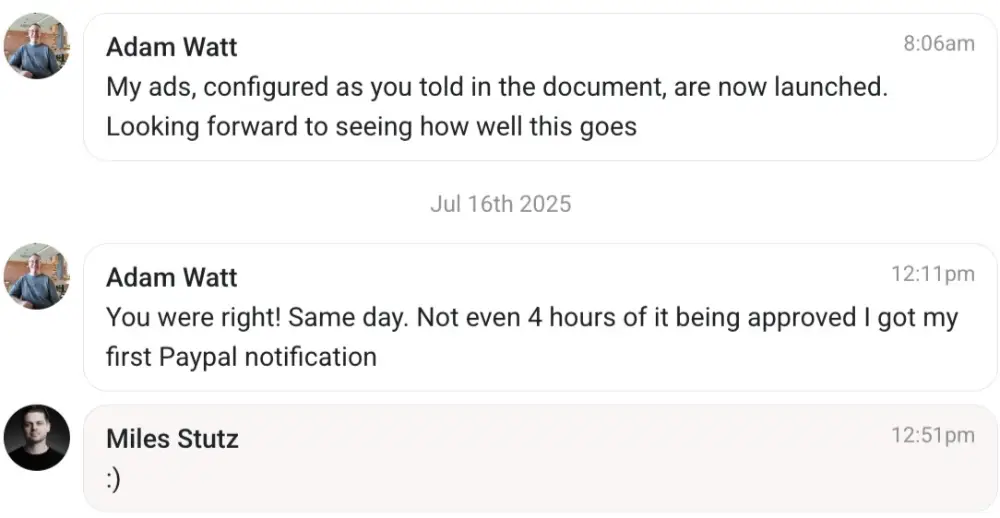The image size is (1000, 518).
Task: Click the ":)" smiley message from Miles
Action: tap(113, 480)
